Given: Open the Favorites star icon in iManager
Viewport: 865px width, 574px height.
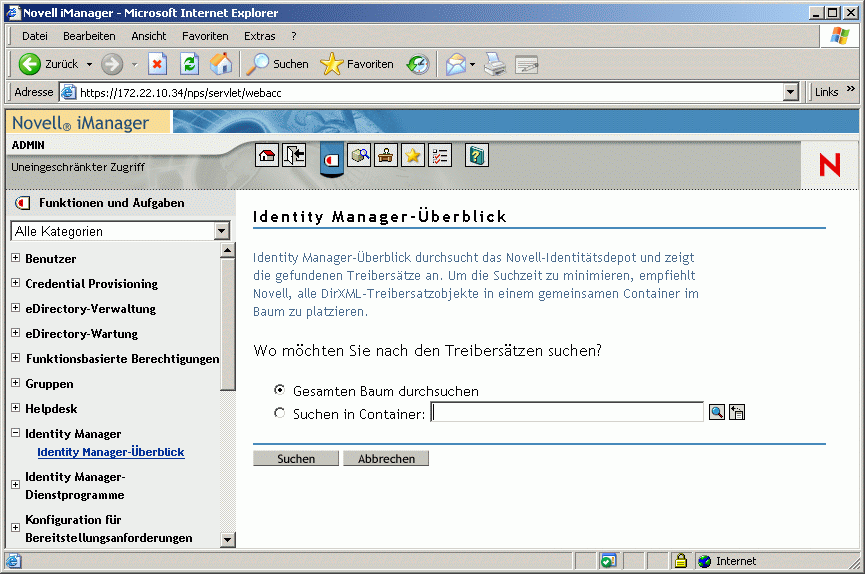Looking at the screenshot, I should 413,156.
